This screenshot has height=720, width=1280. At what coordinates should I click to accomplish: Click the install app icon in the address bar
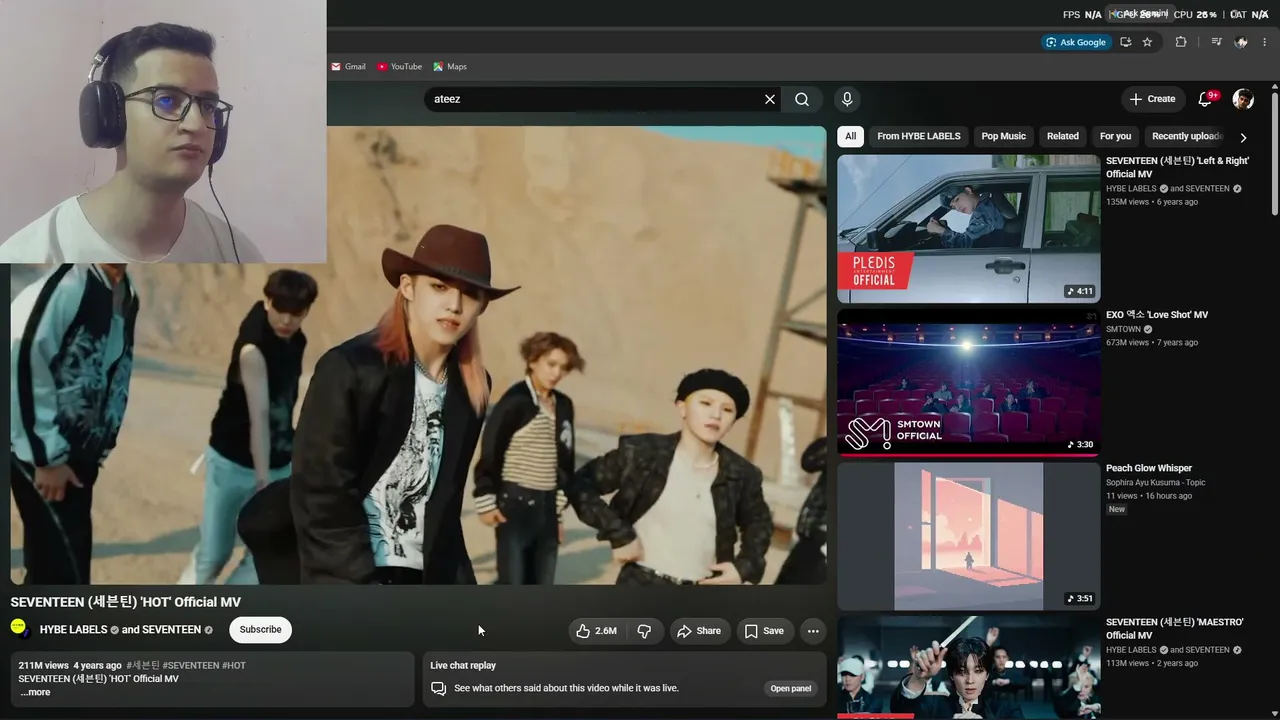1125,42
